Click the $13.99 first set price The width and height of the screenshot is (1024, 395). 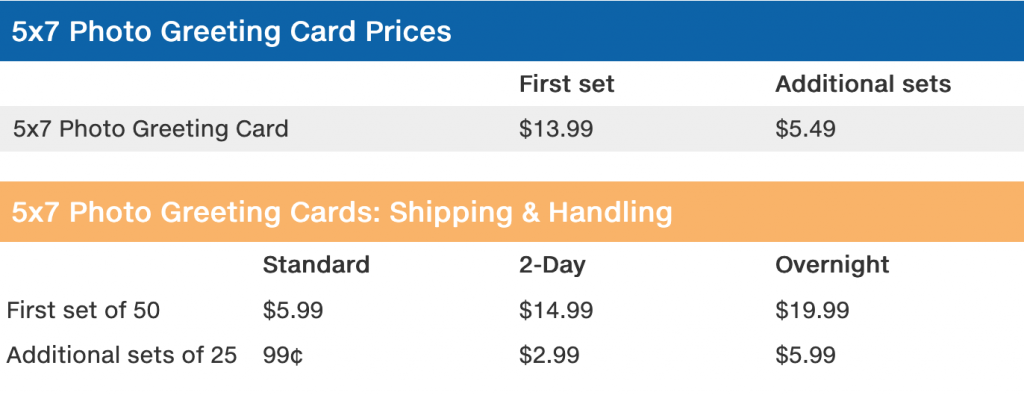[556, 129]
